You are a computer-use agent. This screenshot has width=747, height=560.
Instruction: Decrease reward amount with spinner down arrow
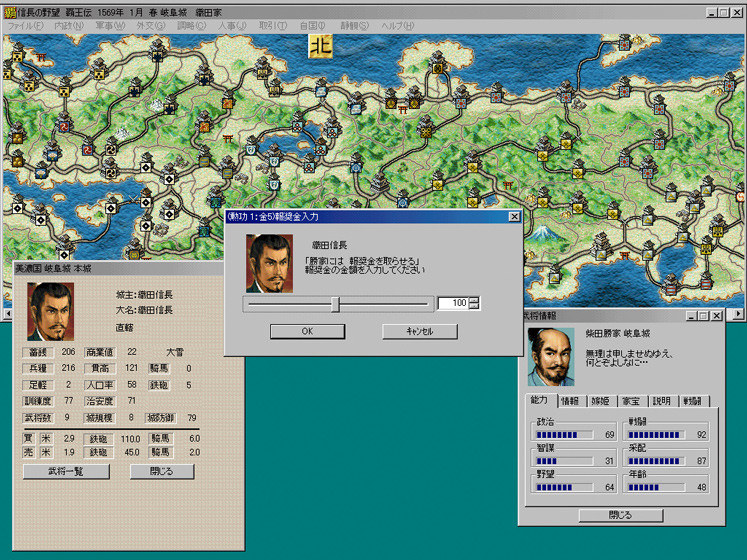474,306
